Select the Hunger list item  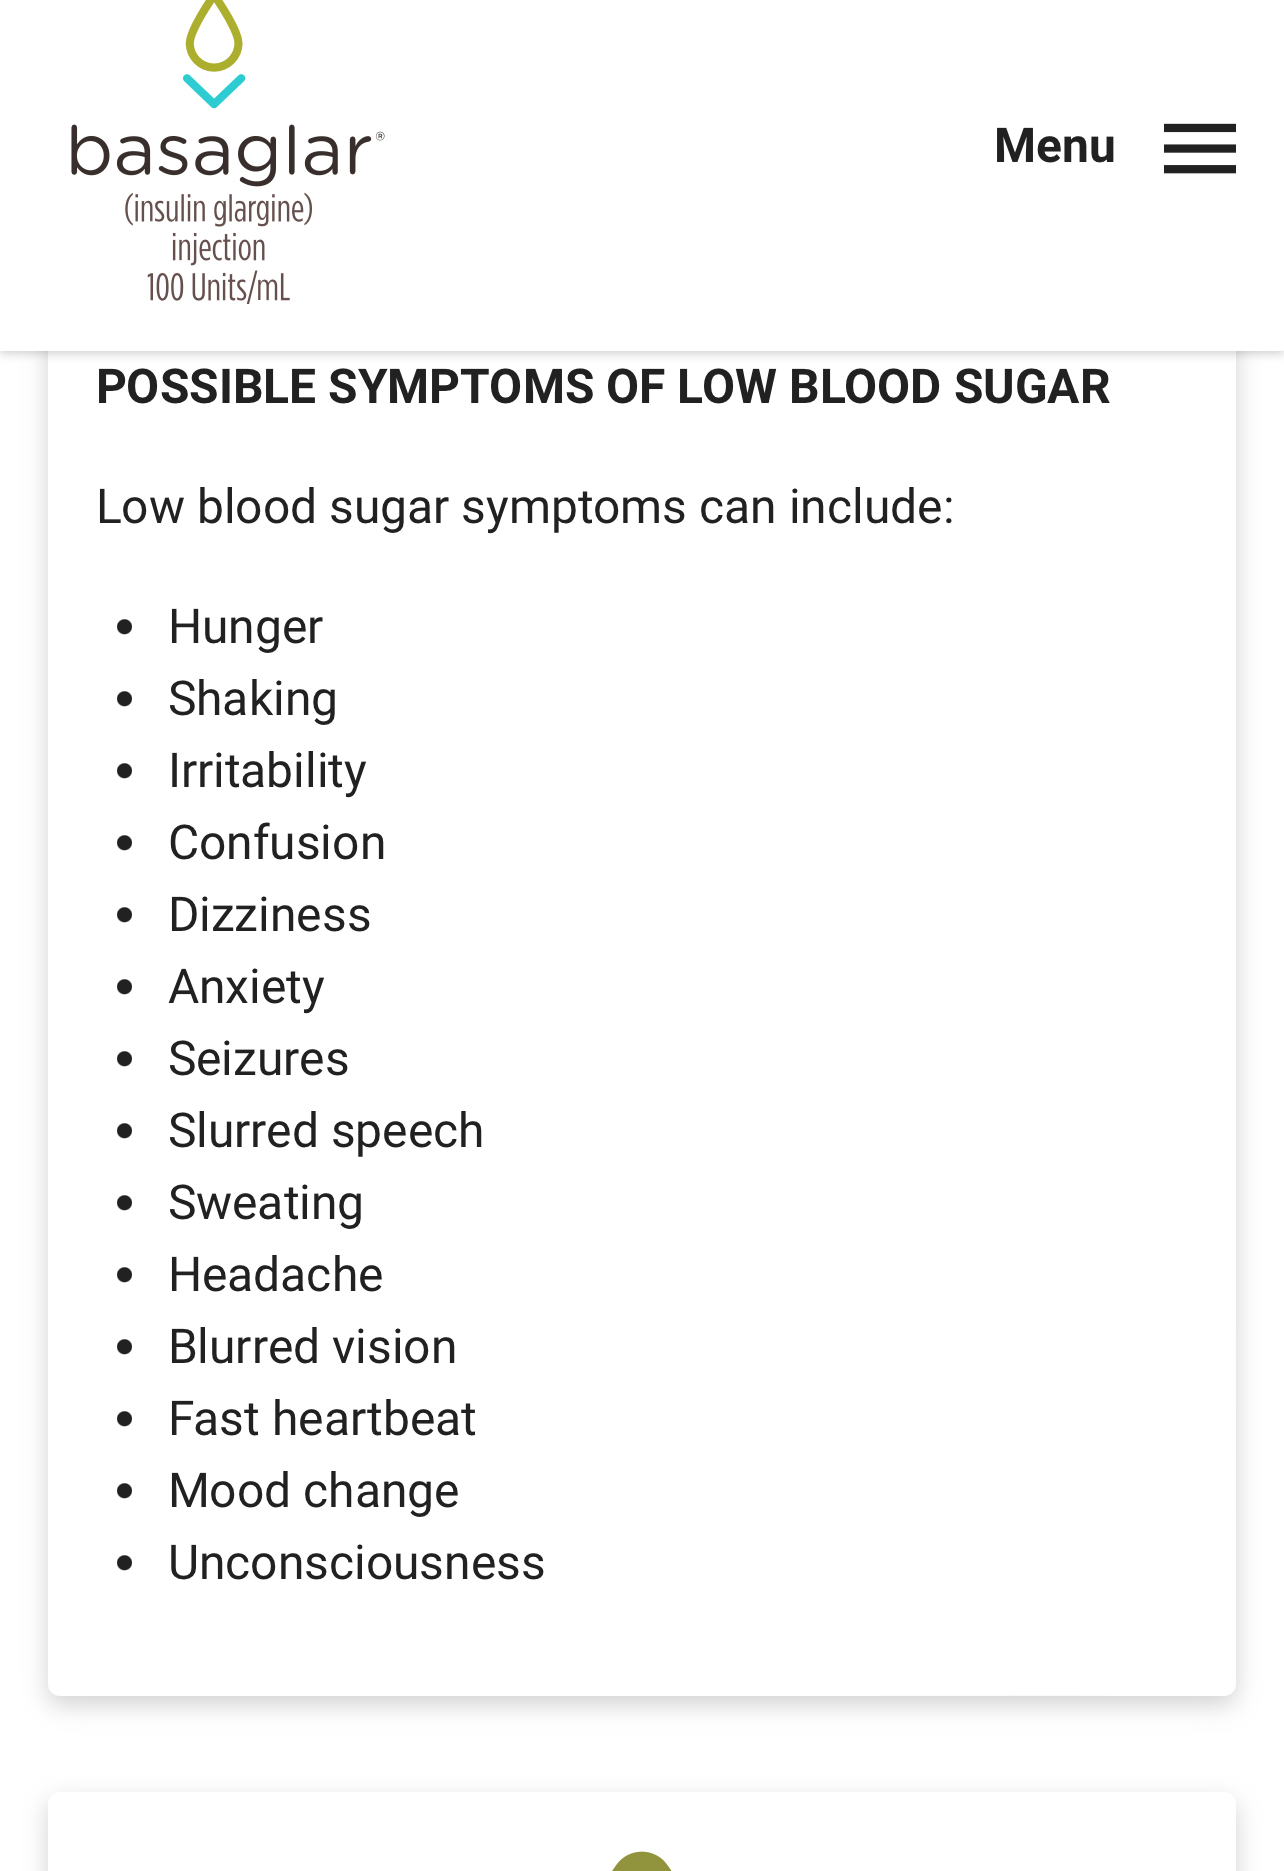point(246,628)
